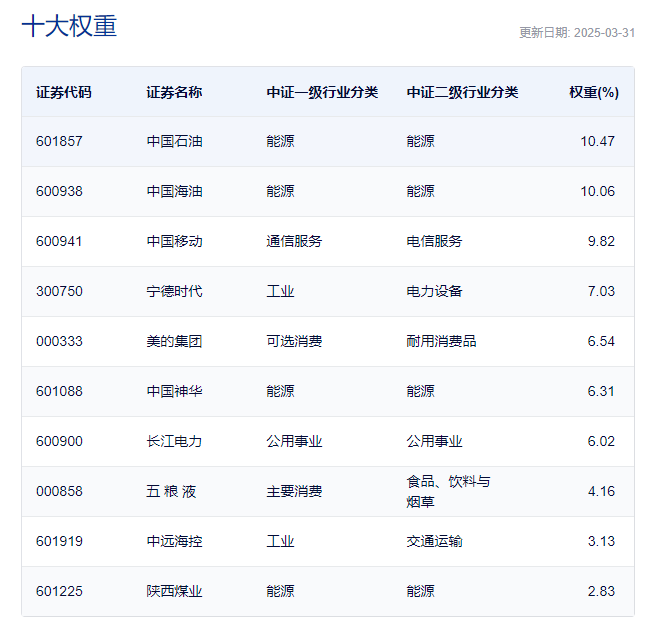654x627 pixels.
Task: Click the name 中国移动
Action: pos(174,241)
